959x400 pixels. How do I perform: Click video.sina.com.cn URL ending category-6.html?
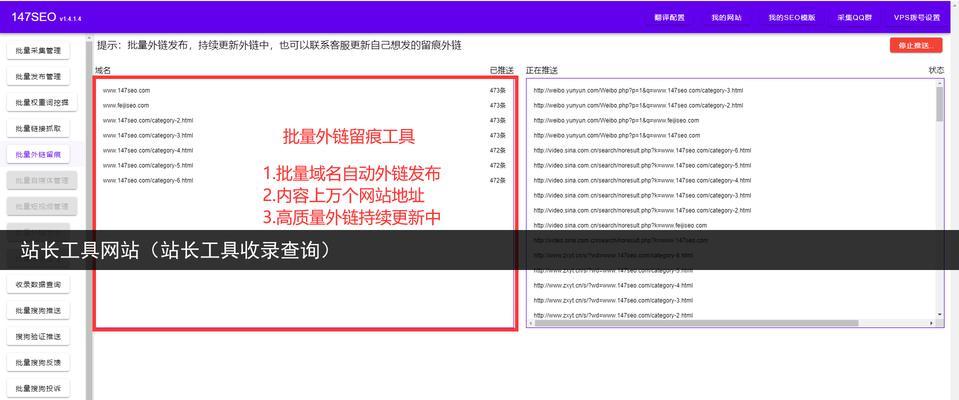pyautogui.click(x=642, y=150)
